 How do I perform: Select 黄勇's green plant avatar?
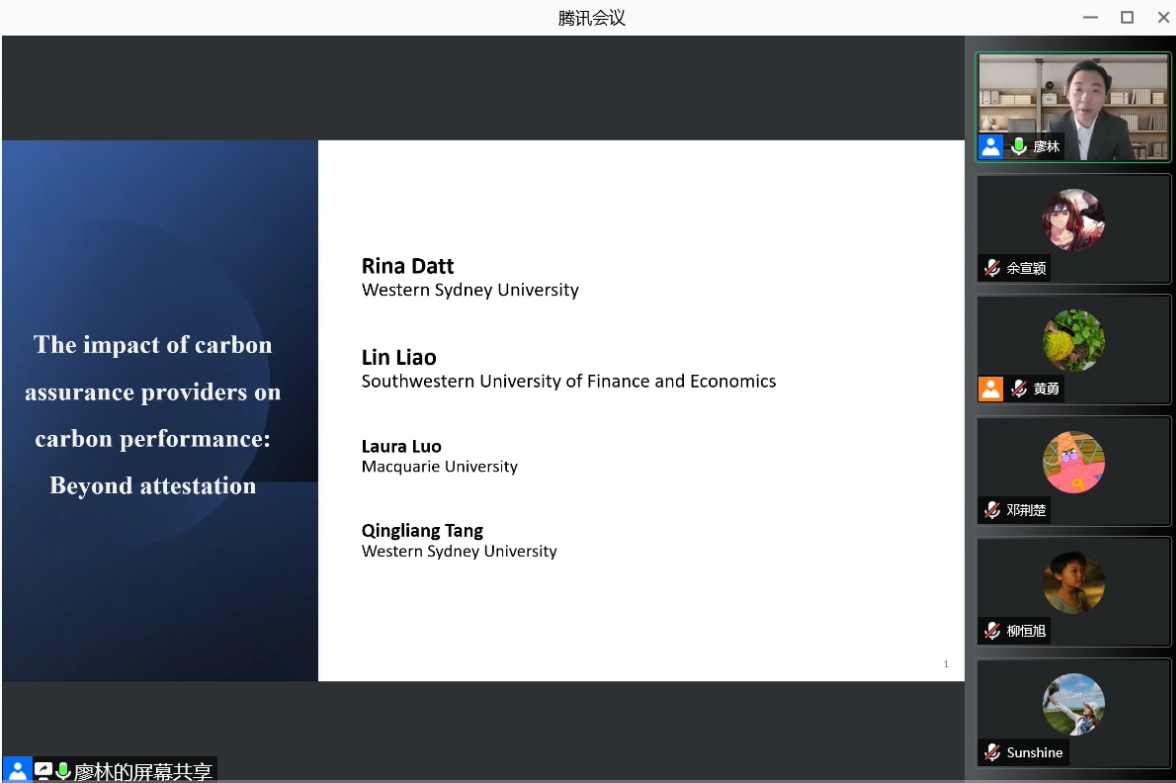(x=1073, y=341)
